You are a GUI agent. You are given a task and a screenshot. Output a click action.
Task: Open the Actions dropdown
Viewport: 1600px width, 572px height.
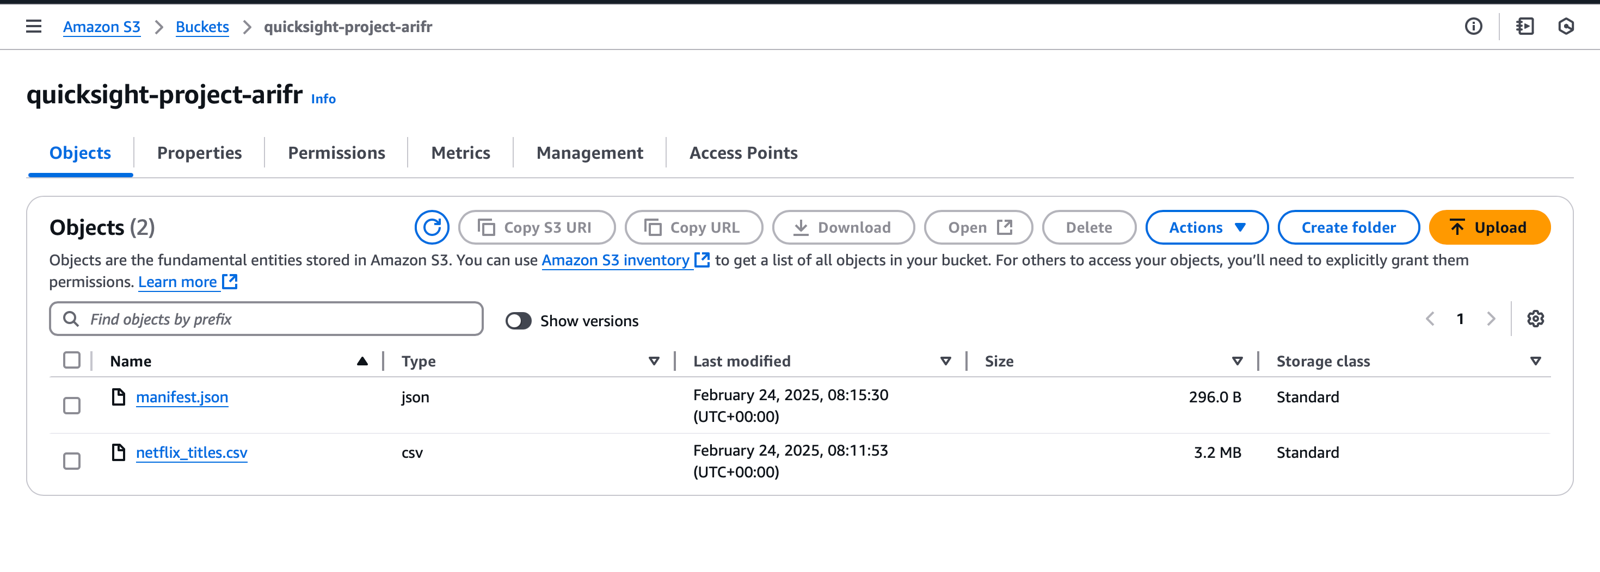click(x=1207, y=228)
